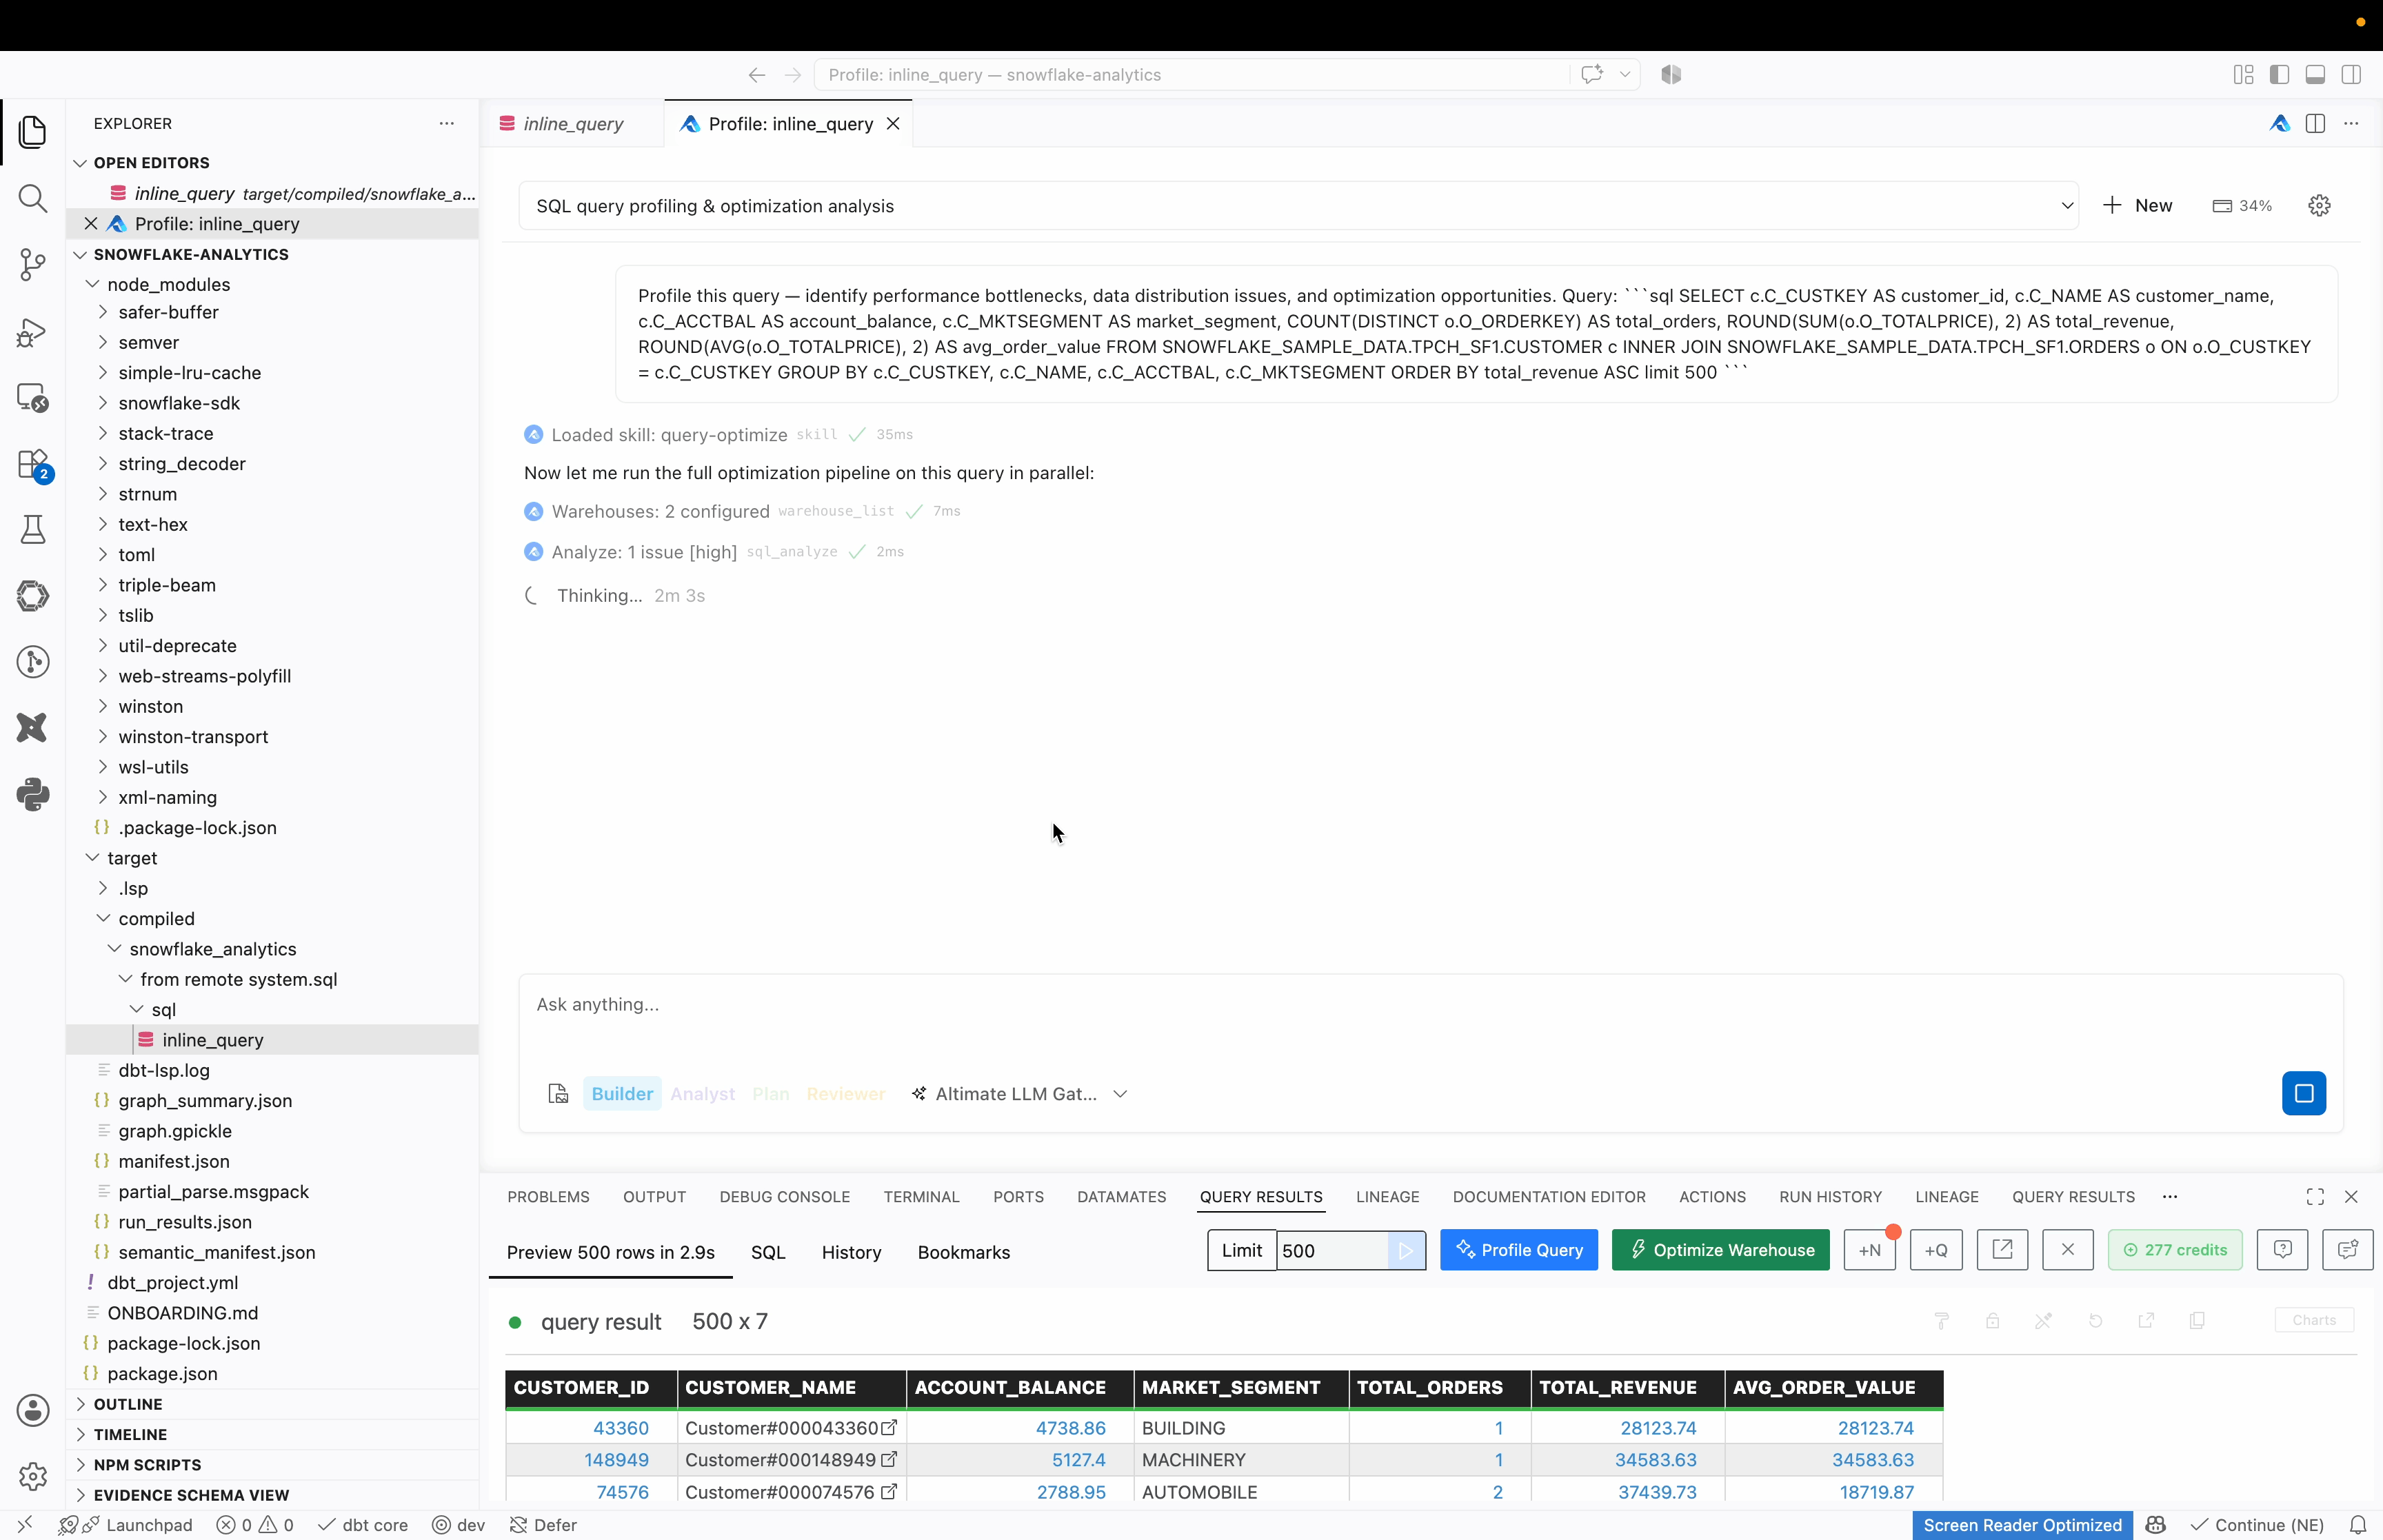Select the Analyst agent mode

coord(702,1094)
